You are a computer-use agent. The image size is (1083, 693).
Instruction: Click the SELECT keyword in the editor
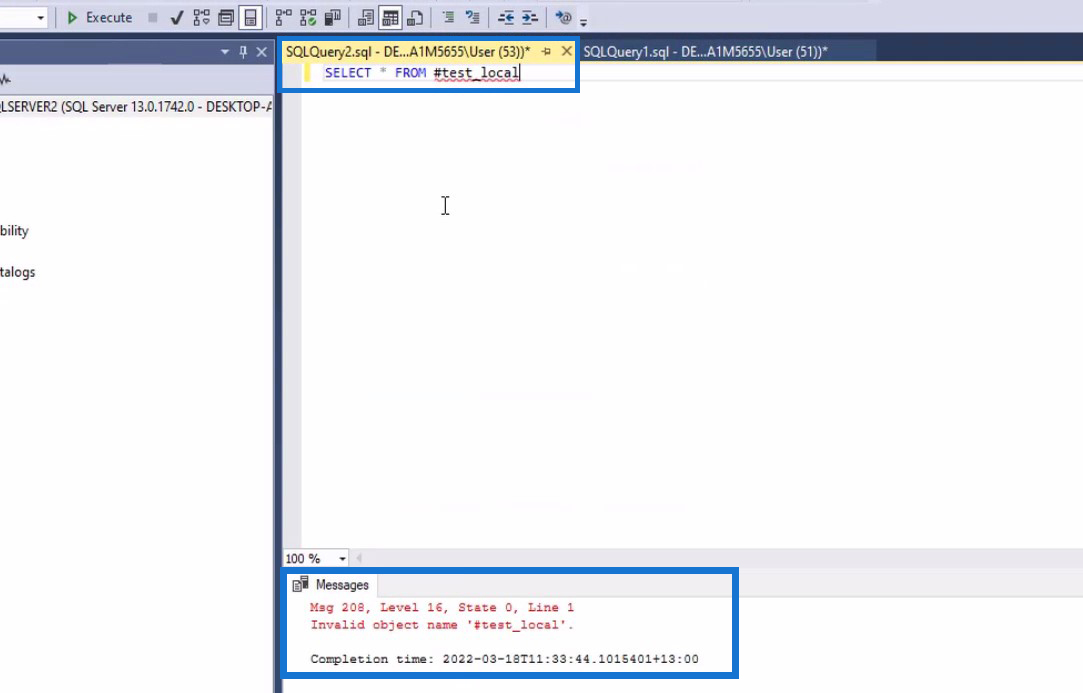tap(348, 73)
